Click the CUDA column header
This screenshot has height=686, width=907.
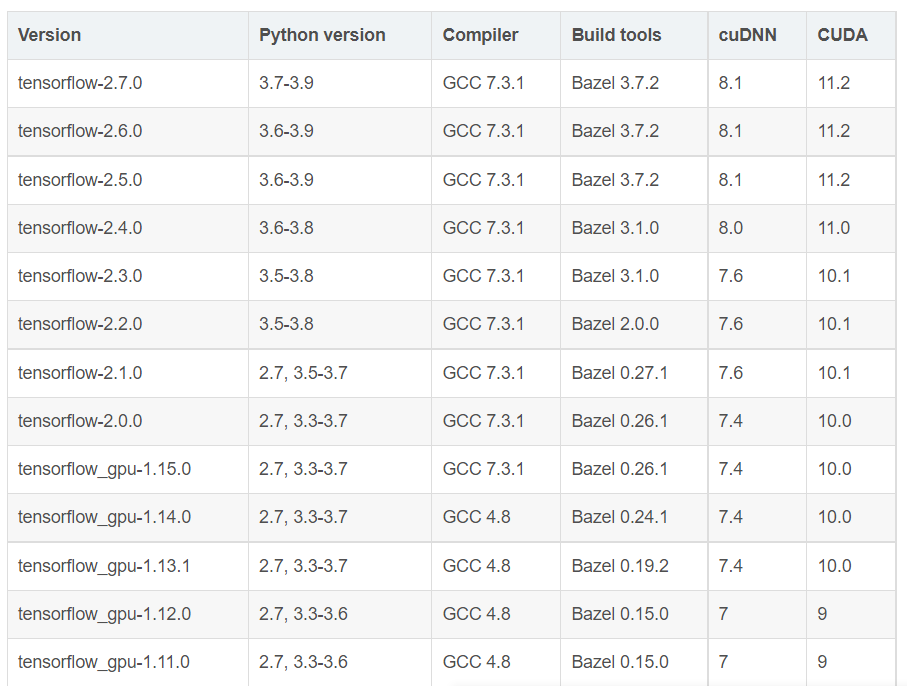(843, 35)
